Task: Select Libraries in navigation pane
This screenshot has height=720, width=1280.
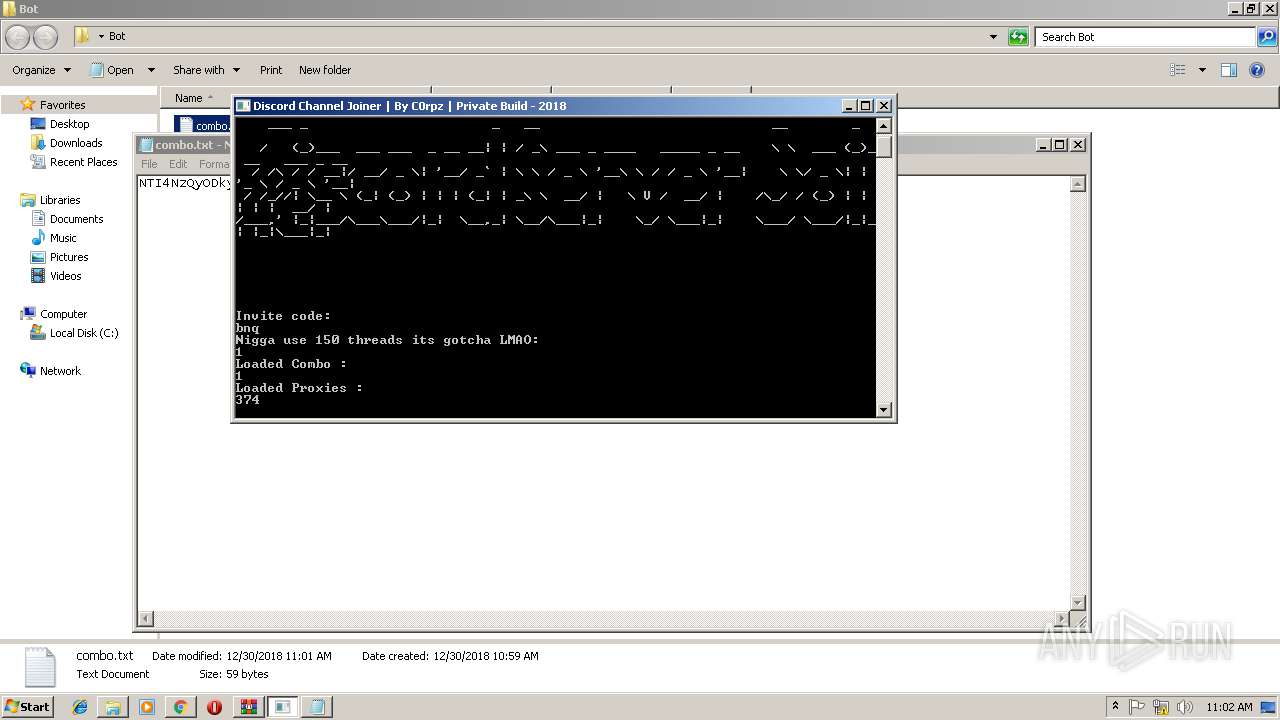Action: [60, 200]
